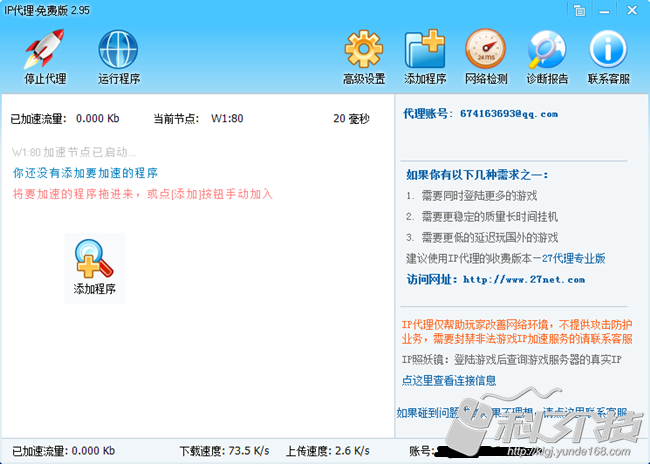Click 你还没有添加要加速的程序 message
650x464 pixels.
85,173
